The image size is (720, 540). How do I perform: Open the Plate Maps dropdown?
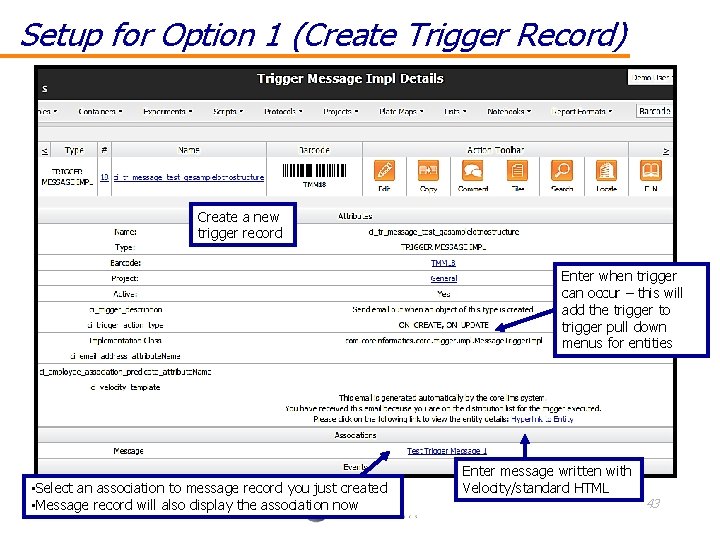coord(401,112)
